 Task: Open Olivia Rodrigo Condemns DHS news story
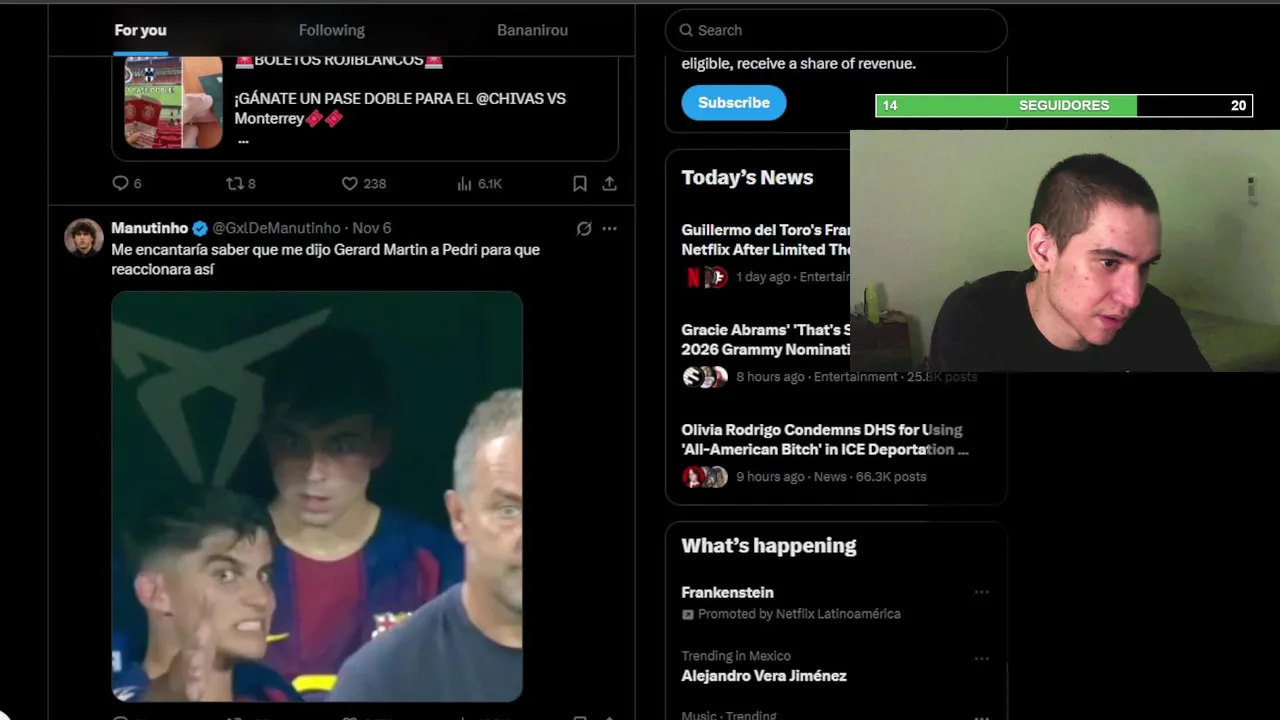pyautogui.click(x=825, y=439)
